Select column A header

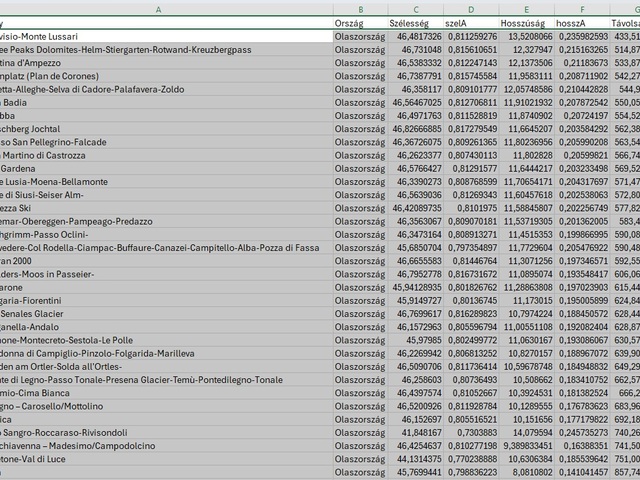(165, 9)
